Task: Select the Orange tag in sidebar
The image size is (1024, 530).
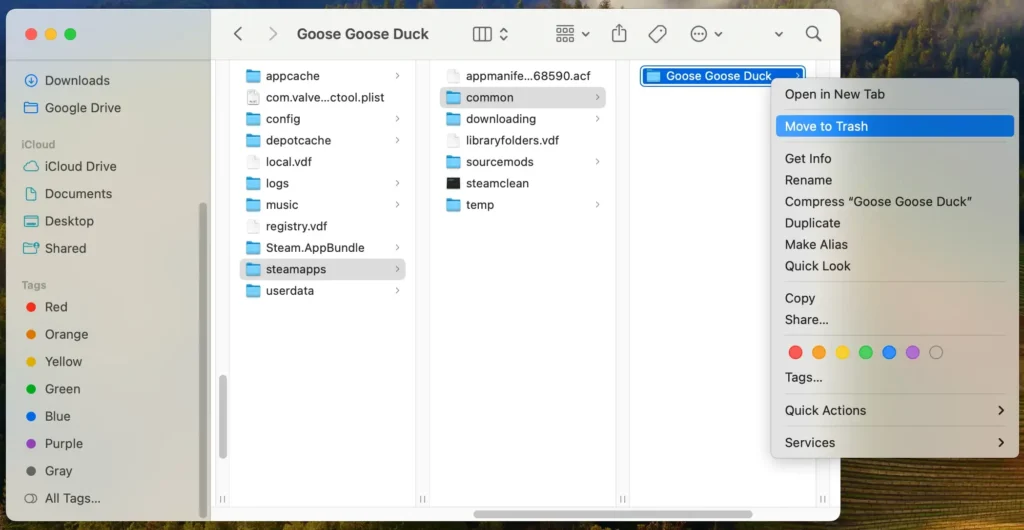Action: tap(66, 334)
